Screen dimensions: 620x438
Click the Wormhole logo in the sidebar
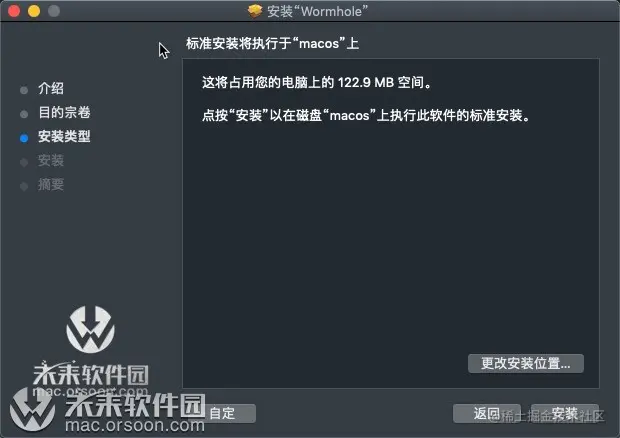(x=91, y=329)
